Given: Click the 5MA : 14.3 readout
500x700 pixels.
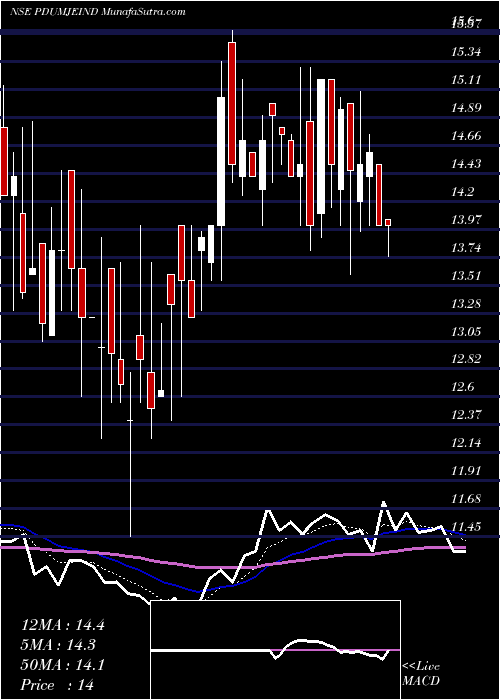Looking at the screenshot, I should 58,645.
